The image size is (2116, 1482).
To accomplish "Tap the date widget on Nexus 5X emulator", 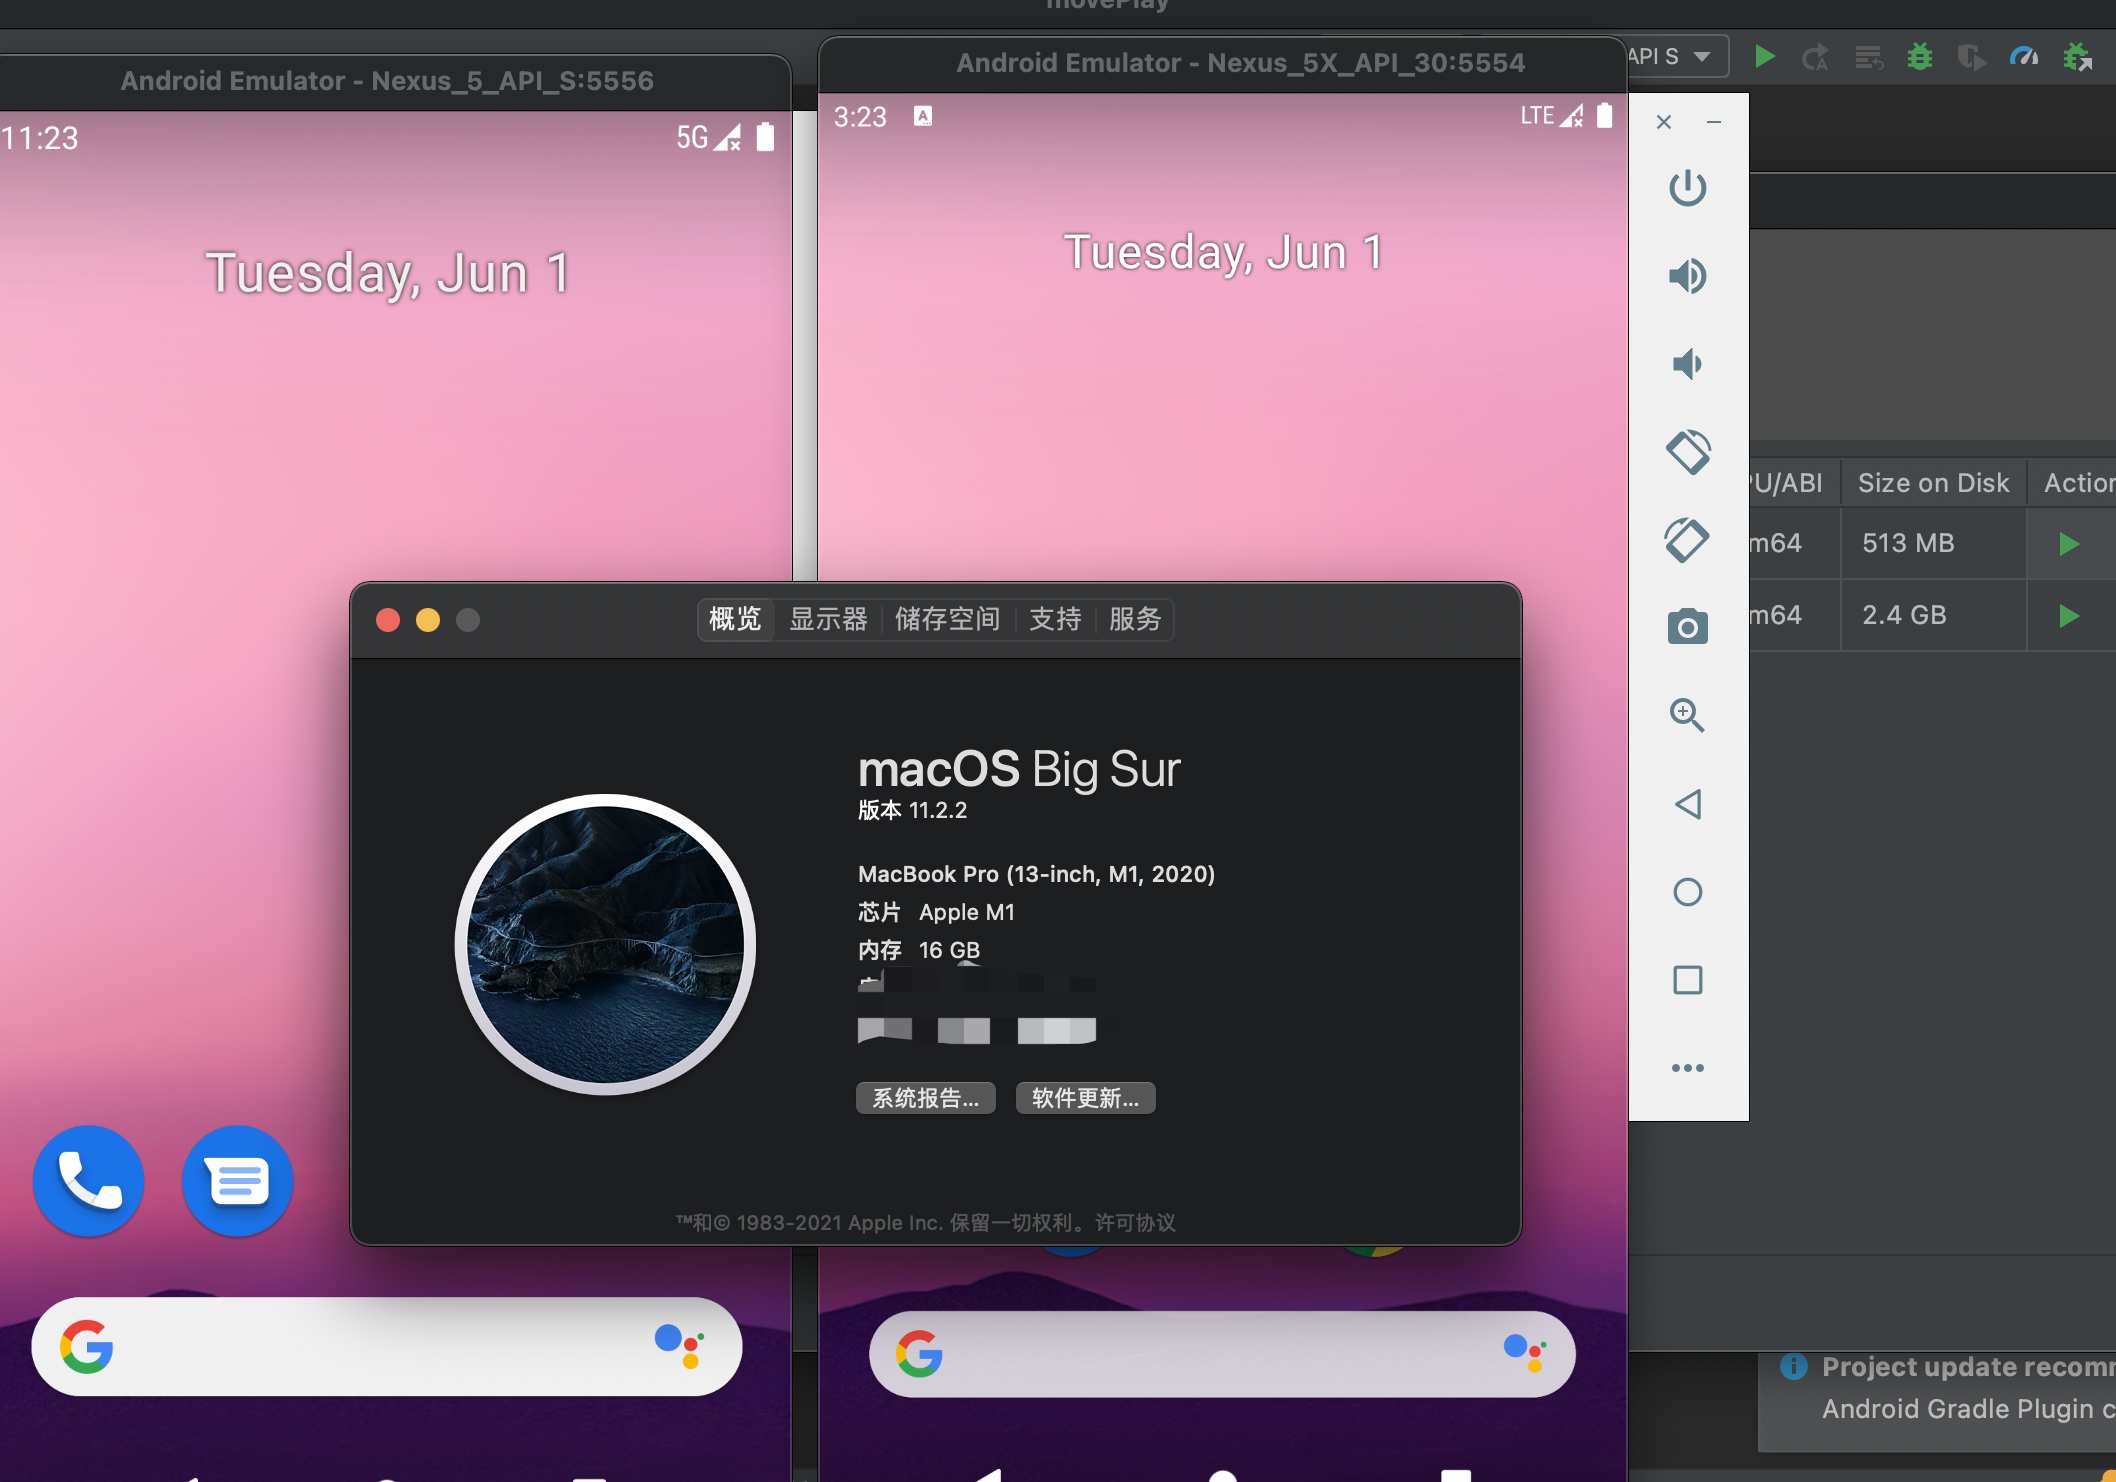I will click(x=1223, y=251).
